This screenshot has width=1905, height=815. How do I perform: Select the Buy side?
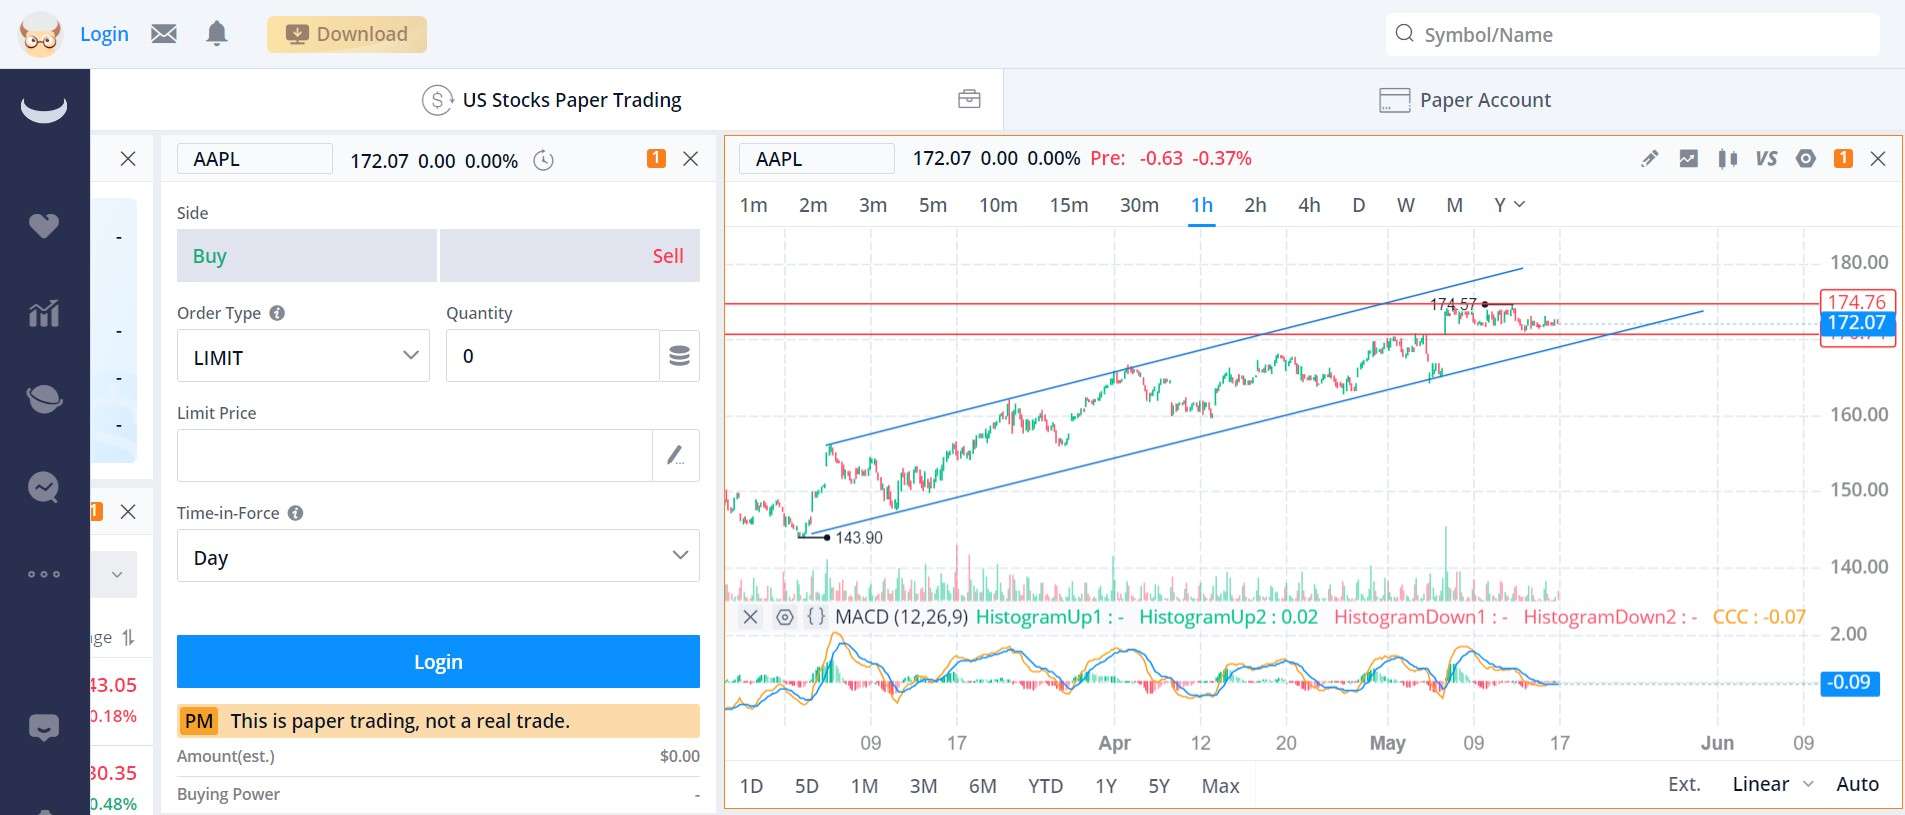click(306, 256)
